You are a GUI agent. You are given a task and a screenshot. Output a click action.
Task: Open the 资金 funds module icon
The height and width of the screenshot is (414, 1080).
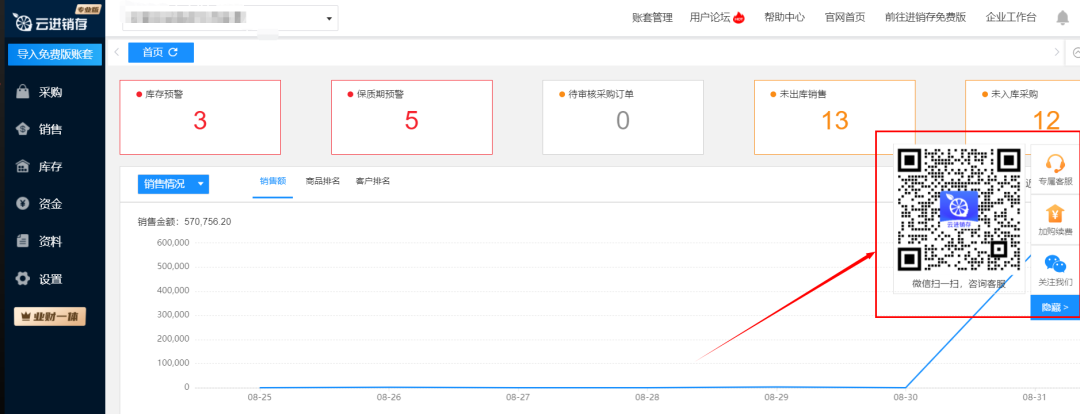[23, 204]
